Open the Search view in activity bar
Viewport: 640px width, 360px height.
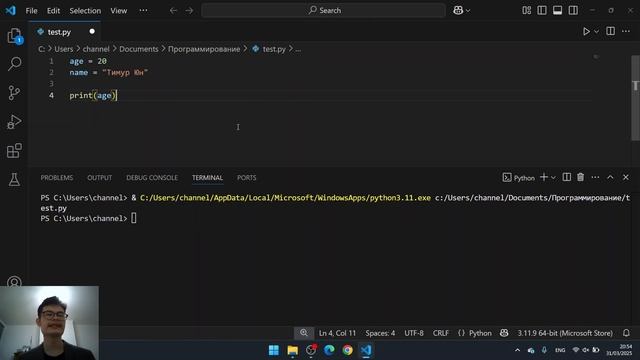(x=14, y=64)
